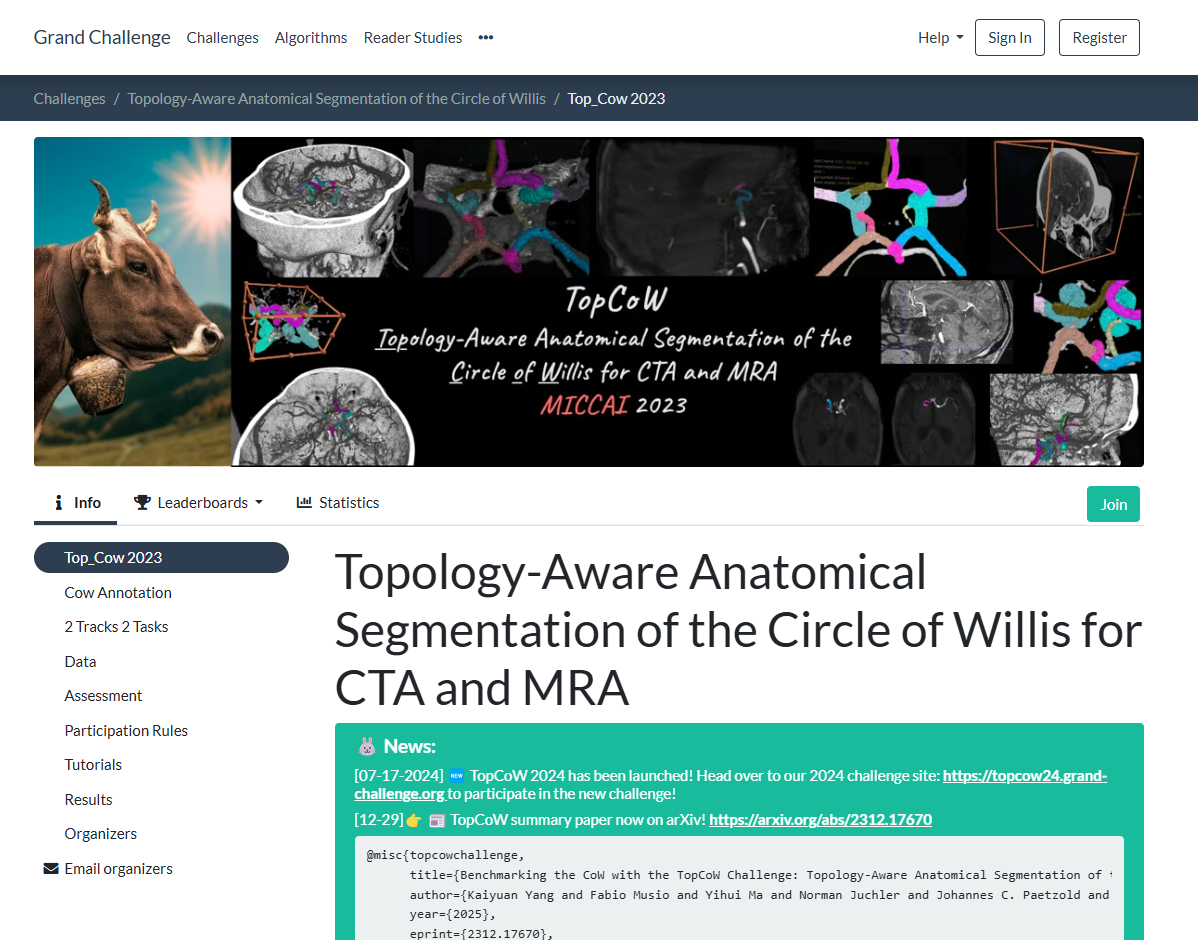Click the News: heading
The height and width of the screenshot is (940, 1198).
click(410, 747)
